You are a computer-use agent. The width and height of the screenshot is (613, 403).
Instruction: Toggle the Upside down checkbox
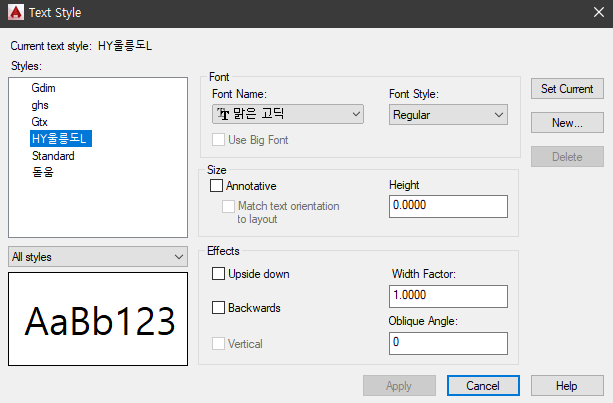pyautogui.click(x=218, y=274)
